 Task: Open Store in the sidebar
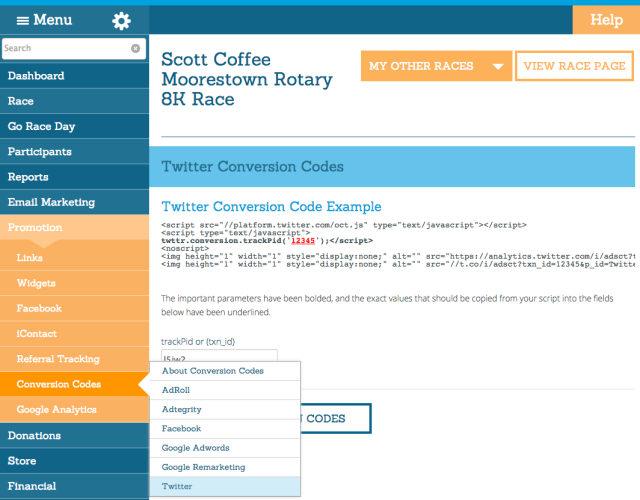pos(74,461)
